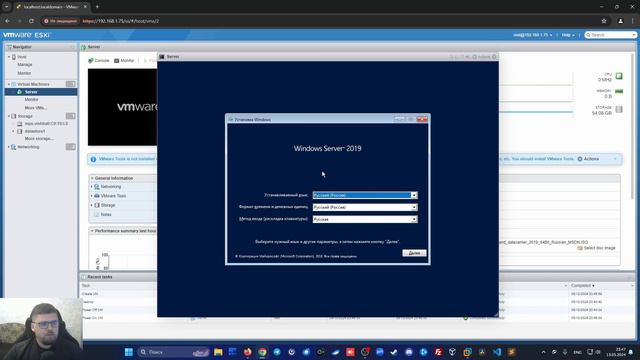Focus the ESXi Search field
Viewport: 640px width, 360px height.
pyautogui.click(x=611, y=35)
